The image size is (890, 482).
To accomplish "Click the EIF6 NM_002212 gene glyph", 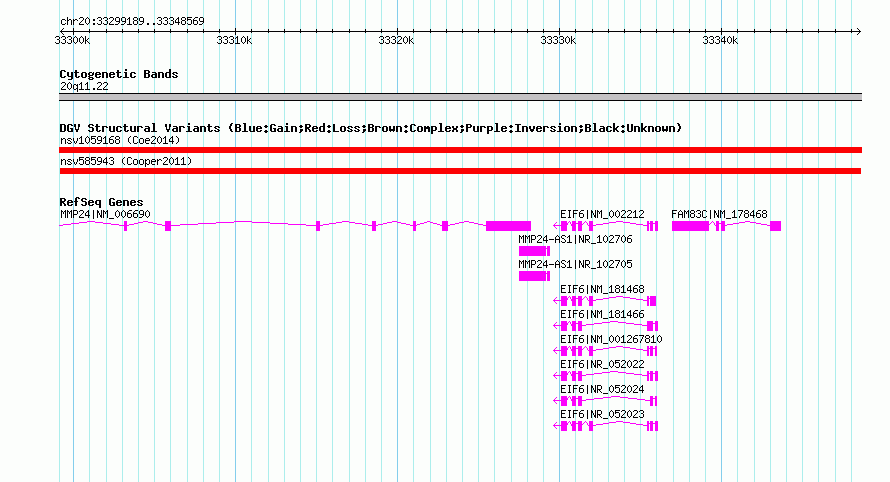I will (x=606, y=226).
